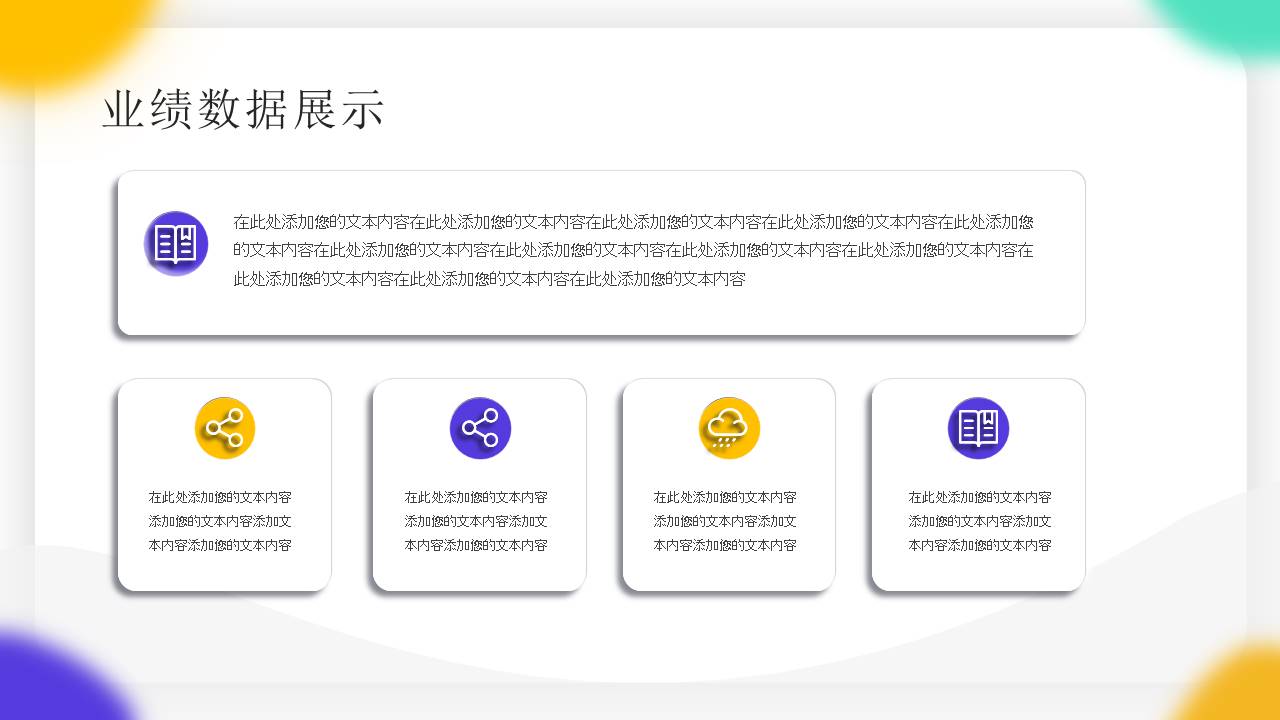Click the text block on the first bottom card
The image size is (1280, 720).
pyautogui.click(x=222, y=521)
